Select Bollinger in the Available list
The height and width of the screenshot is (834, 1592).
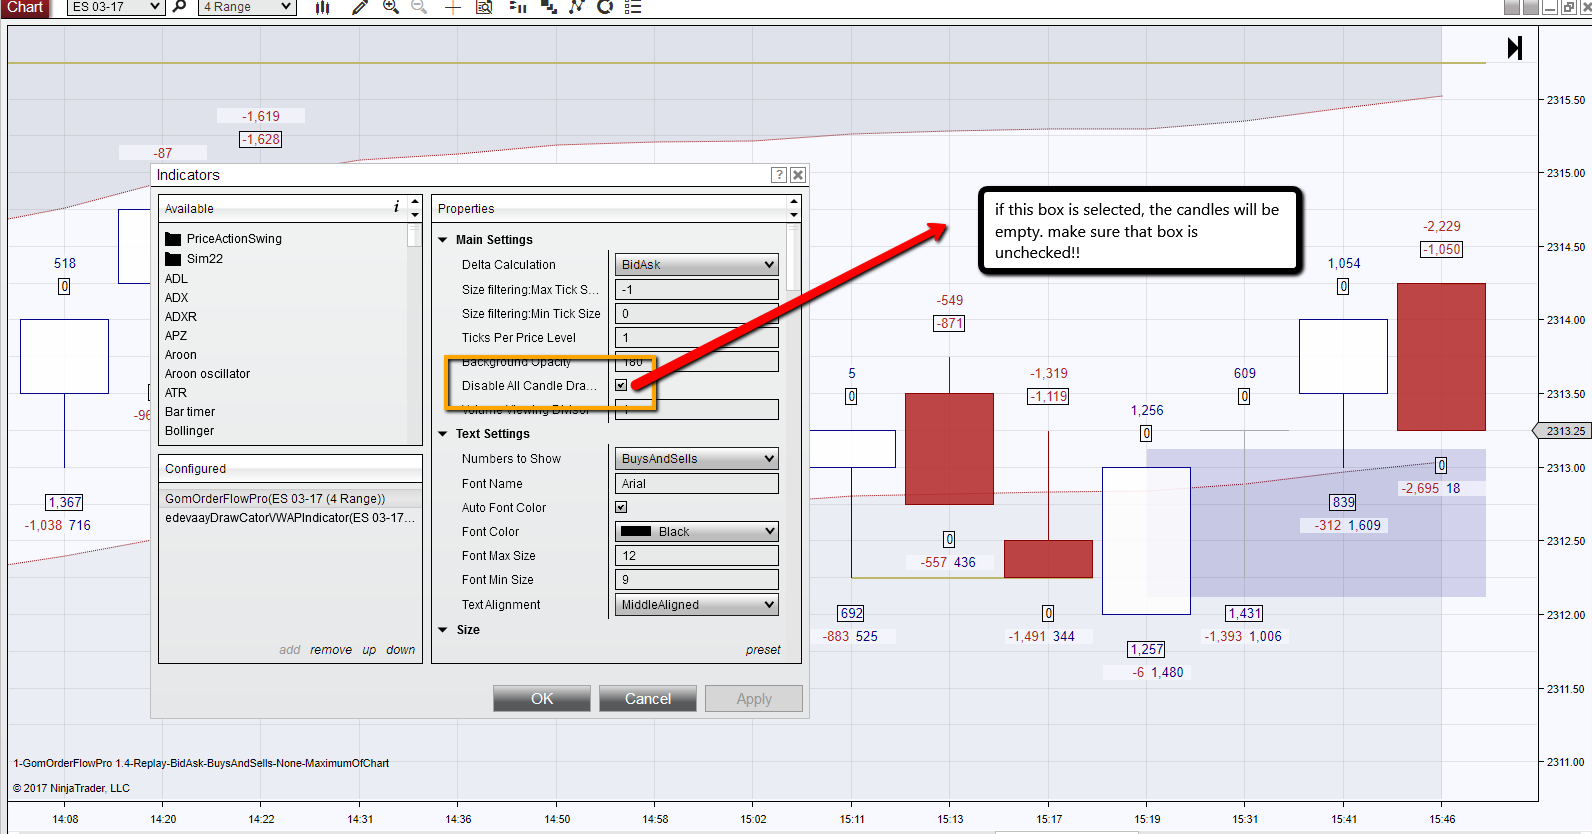tap(190, 431)
